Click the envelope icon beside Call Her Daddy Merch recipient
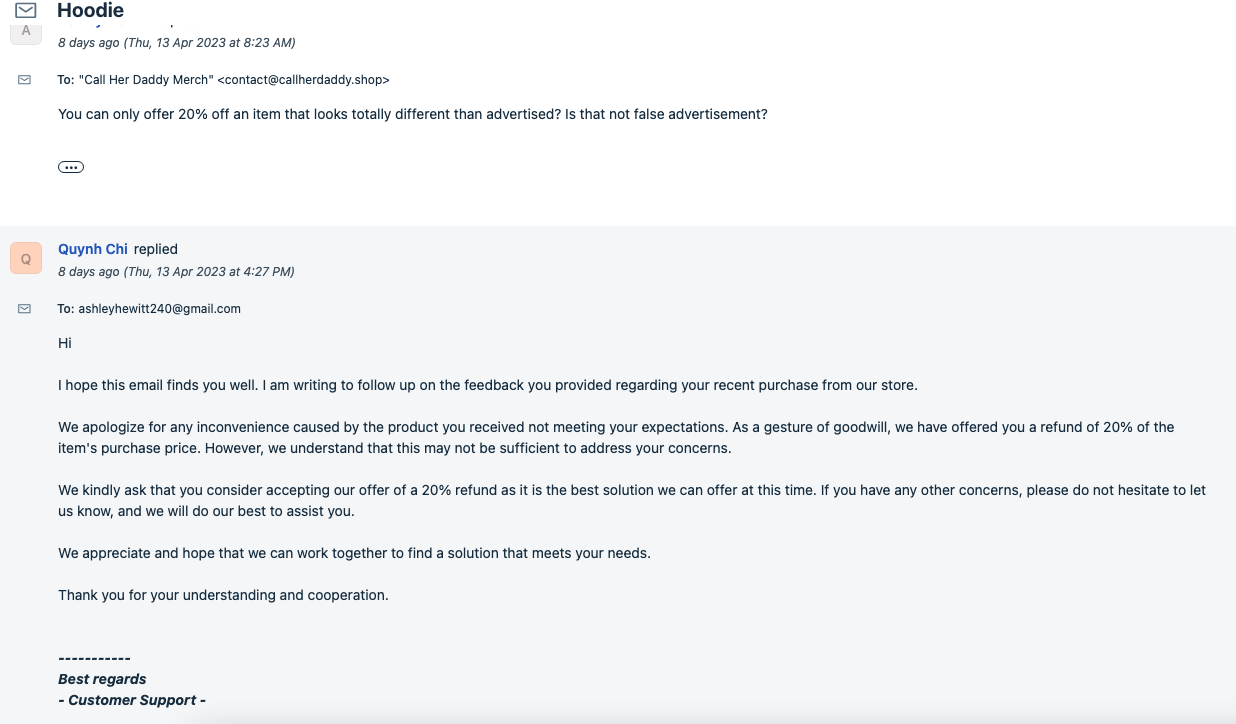The width and height of the screenshot is (1236, 724). point(25,80)
